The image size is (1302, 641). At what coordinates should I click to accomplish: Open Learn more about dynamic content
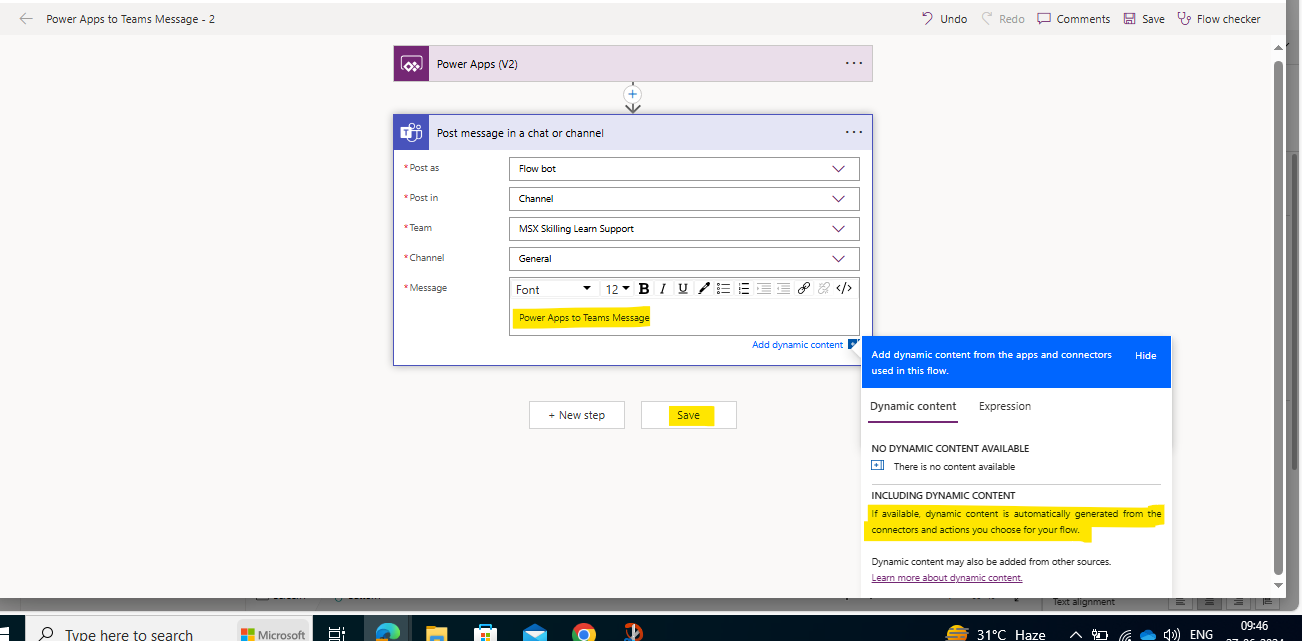click(x=947, y=578)
